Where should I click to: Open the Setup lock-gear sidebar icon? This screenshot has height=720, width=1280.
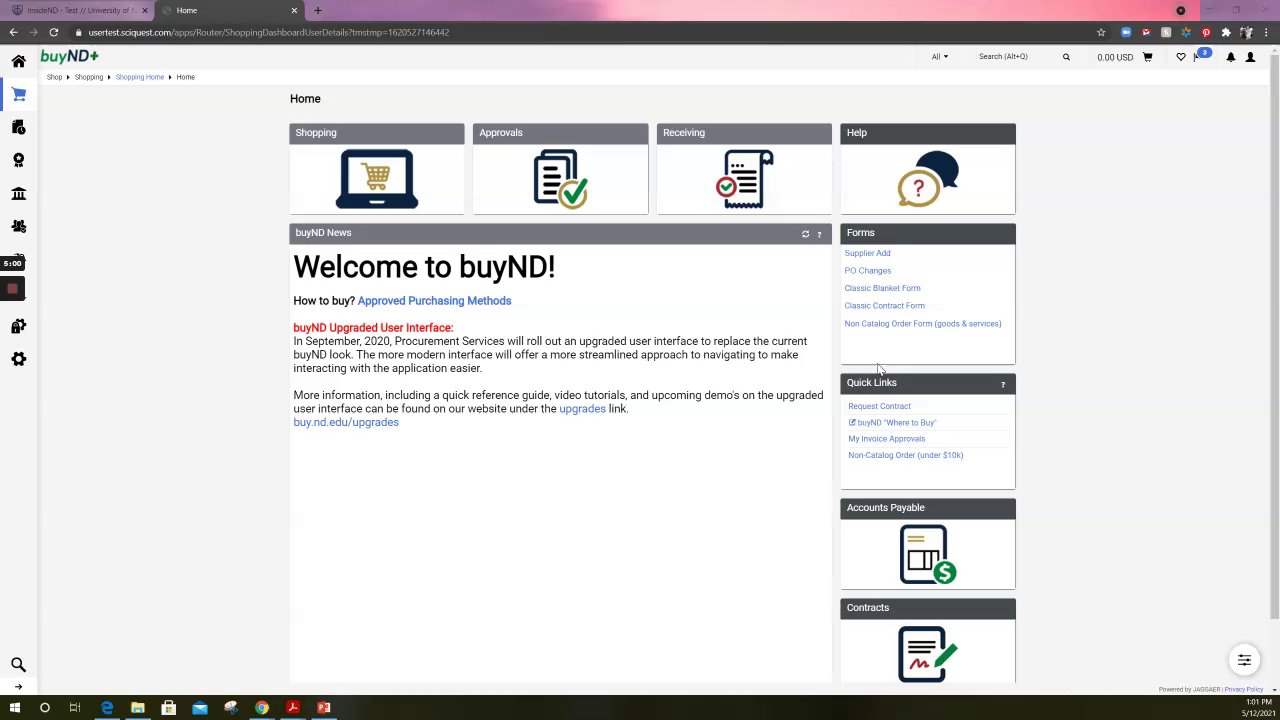tap(18, 326)
